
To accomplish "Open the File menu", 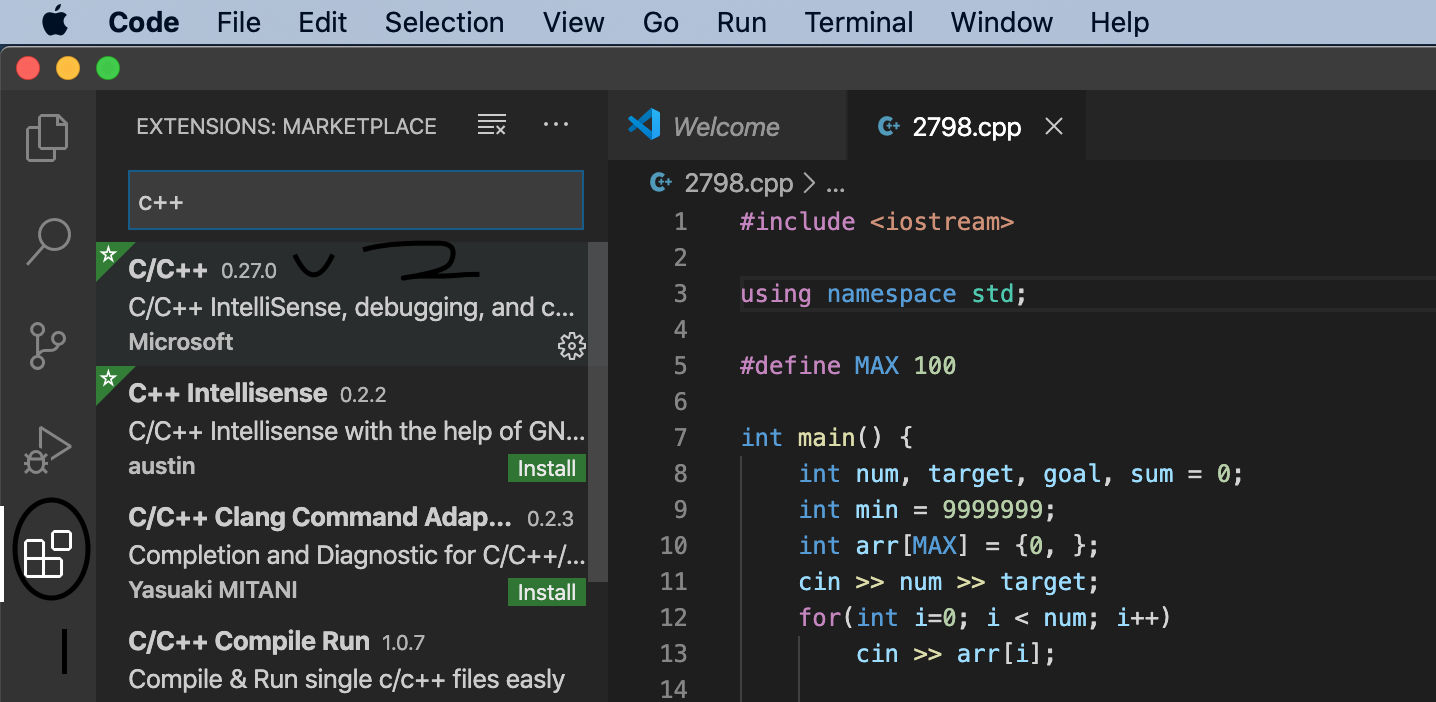I will click(239, 22).
